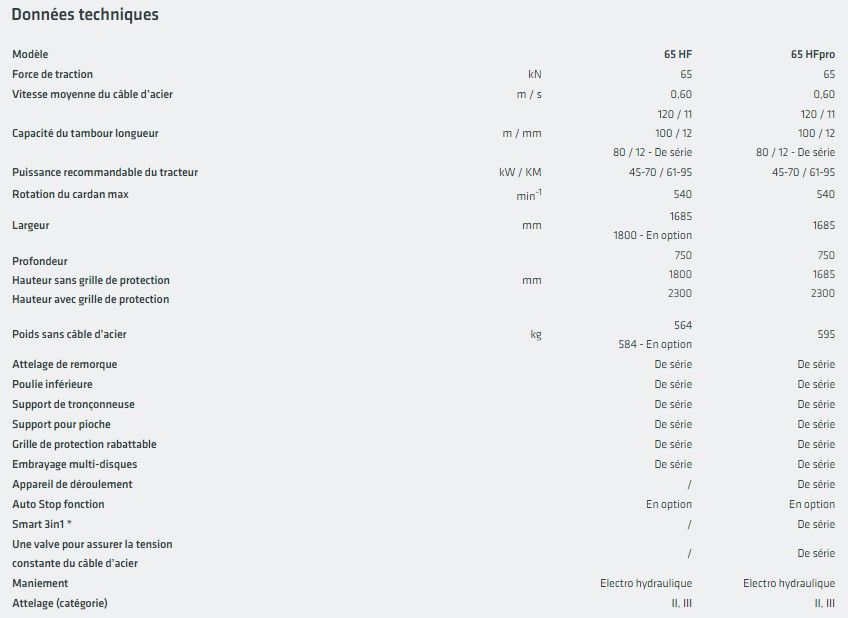Click the "Support de tronçonneuse" label
The height and width of the screenshot is (618, 848).
73,405
